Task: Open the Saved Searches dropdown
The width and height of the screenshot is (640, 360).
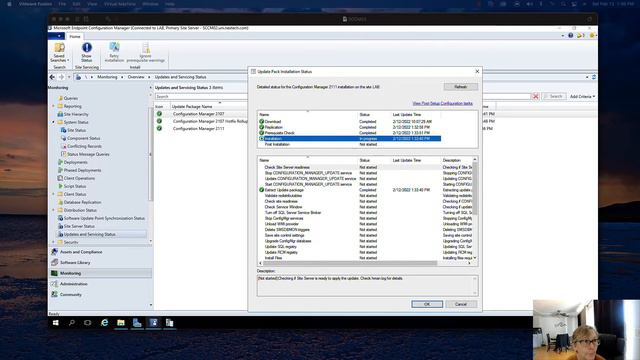Action: point(60,52)
